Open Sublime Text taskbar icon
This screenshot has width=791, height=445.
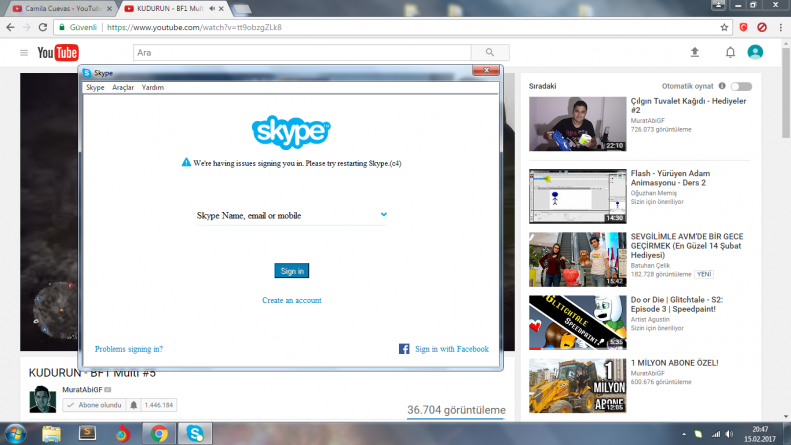(87, 433)
